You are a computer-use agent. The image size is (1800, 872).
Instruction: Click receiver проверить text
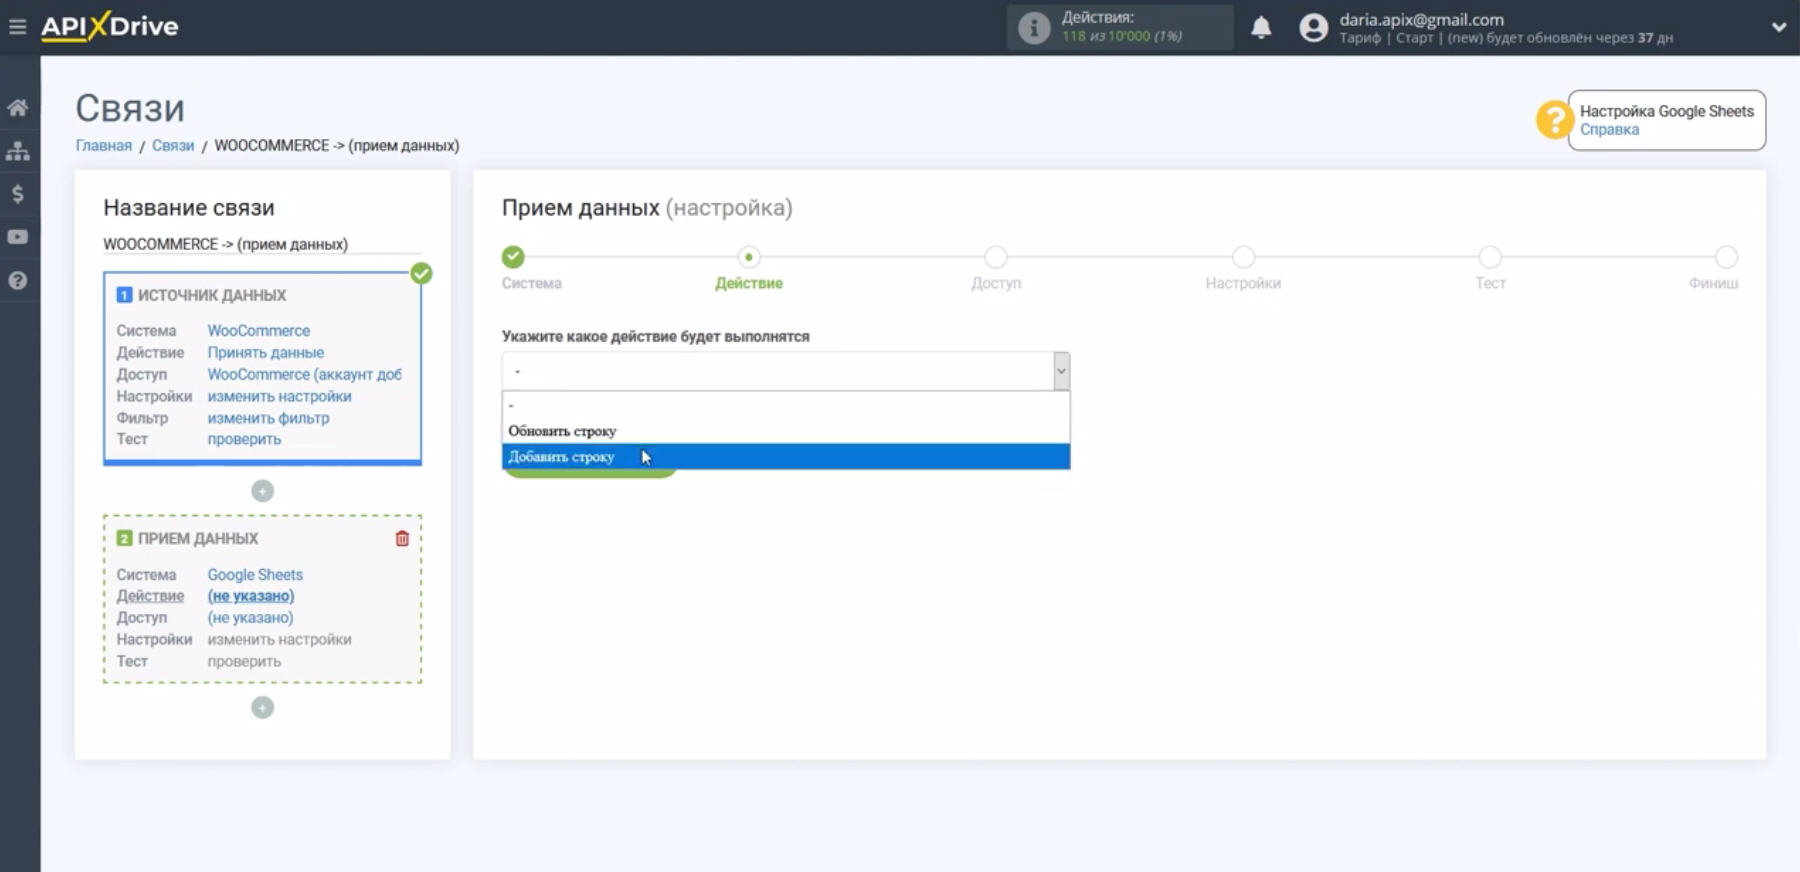pyautogui.click(x=244, y=662)
